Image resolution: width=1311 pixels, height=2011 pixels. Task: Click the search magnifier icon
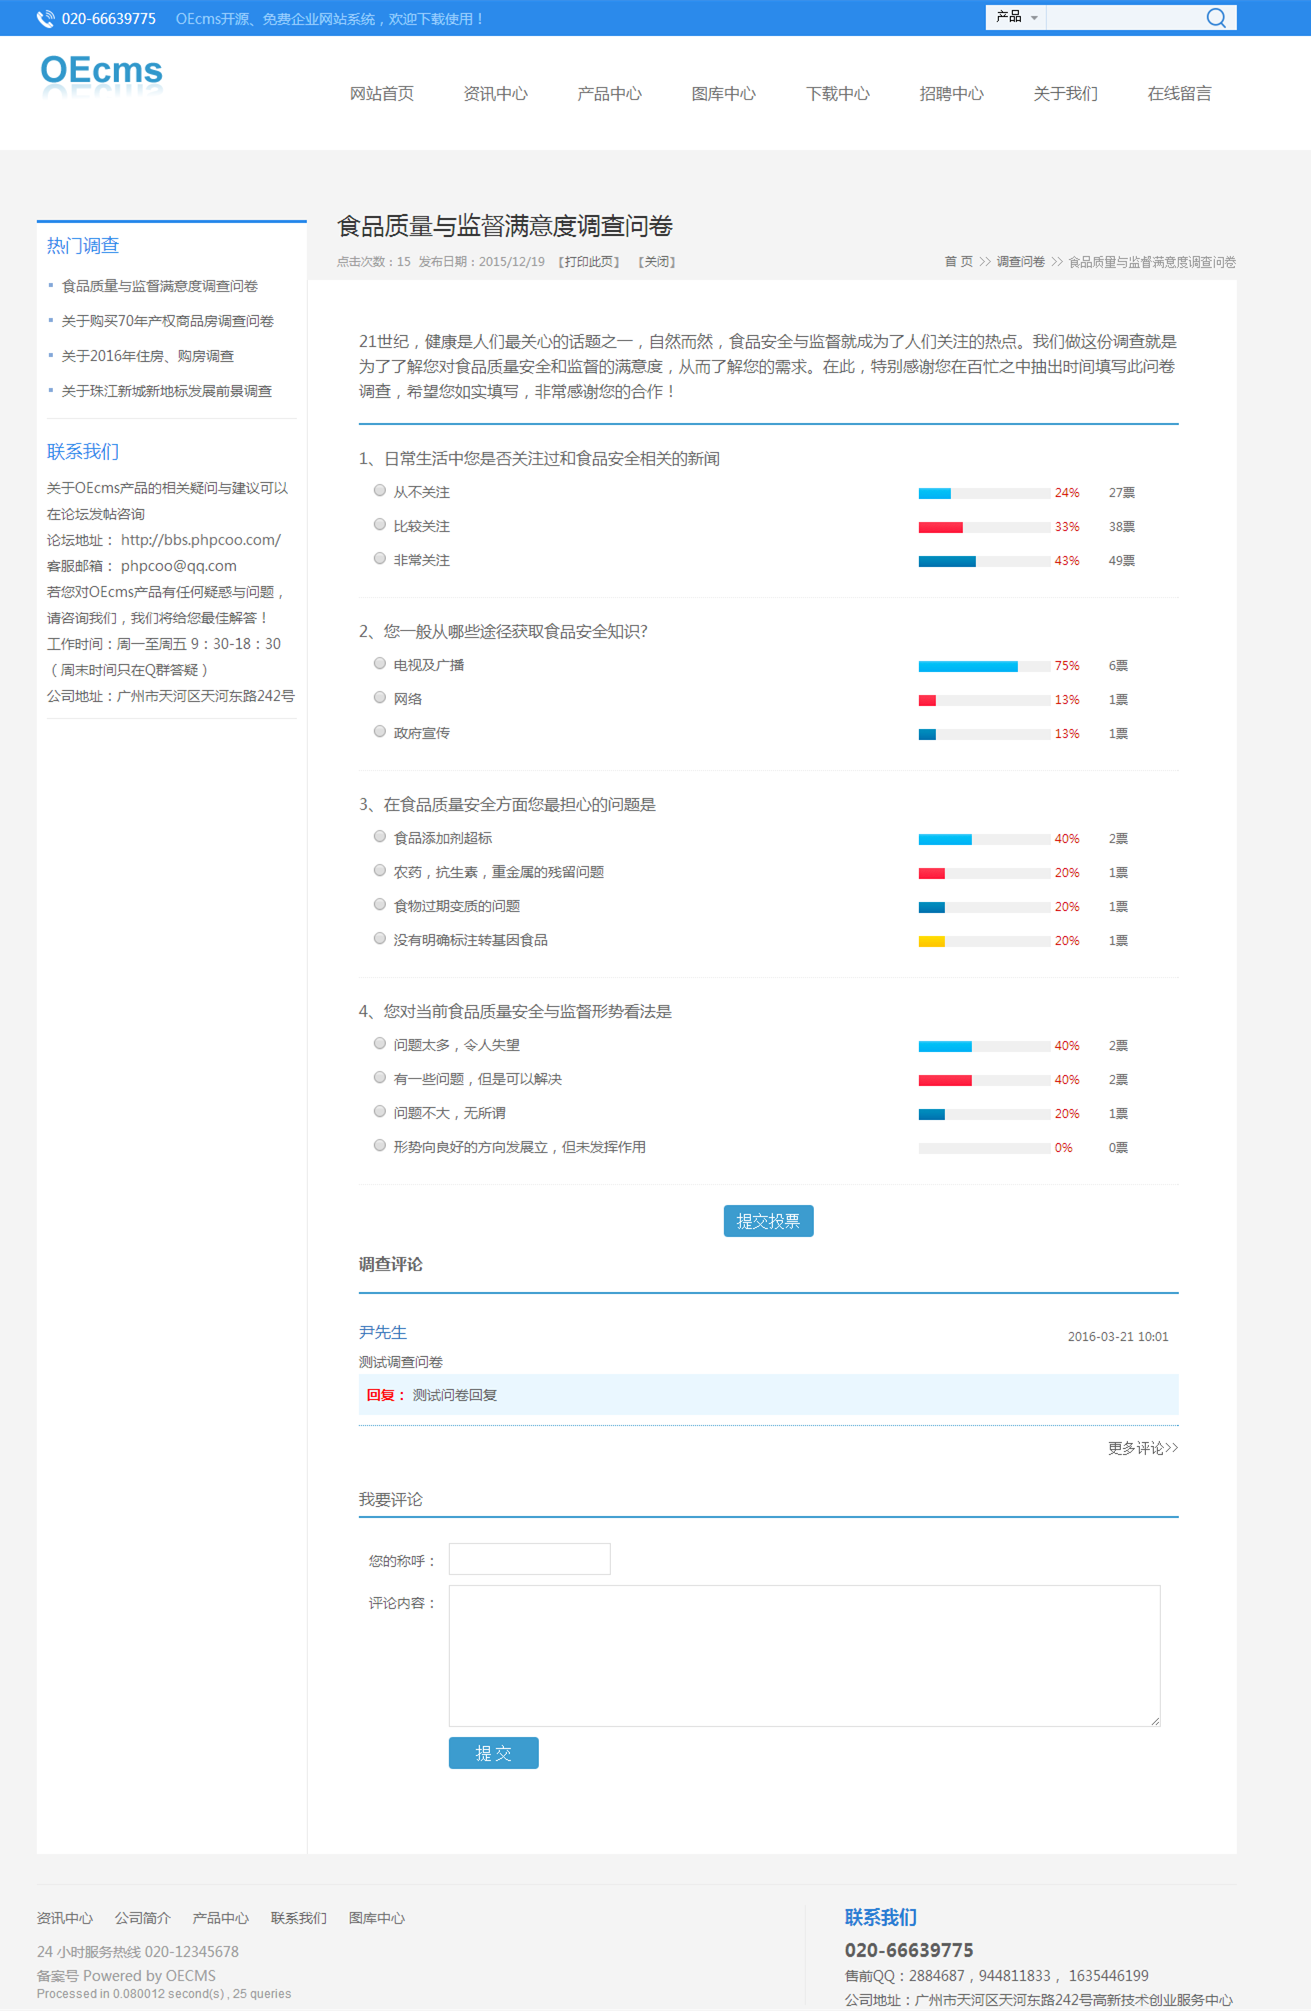1215,18
